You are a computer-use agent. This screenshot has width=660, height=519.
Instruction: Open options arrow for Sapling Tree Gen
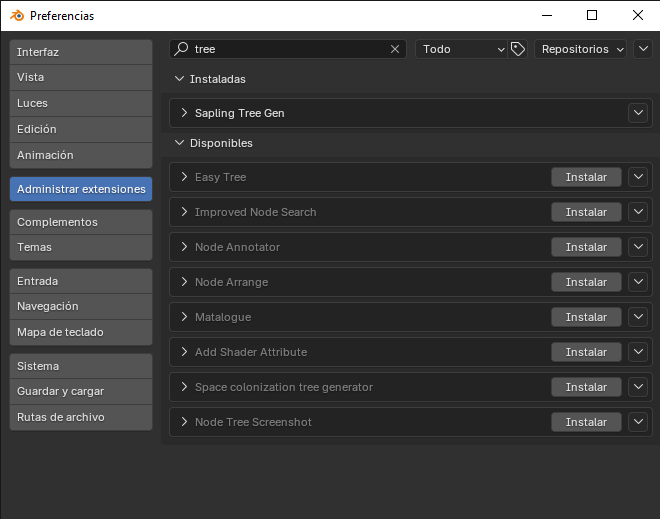(638, 113)
